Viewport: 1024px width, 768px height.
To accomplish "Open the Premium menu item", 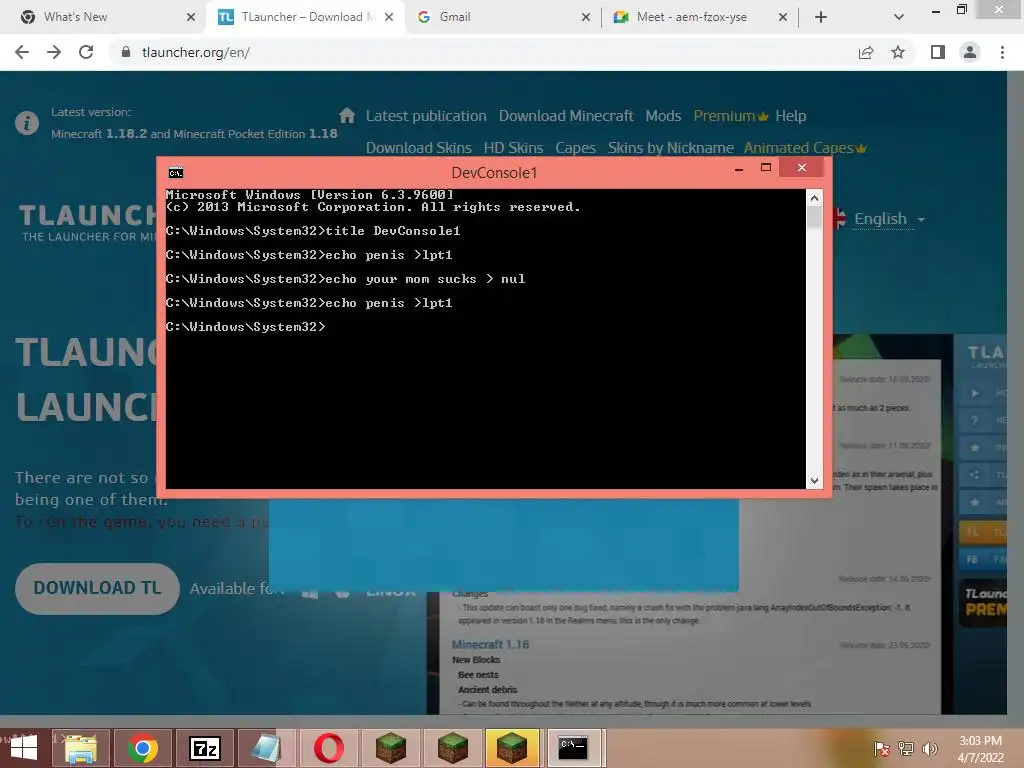I will [730, 116].
